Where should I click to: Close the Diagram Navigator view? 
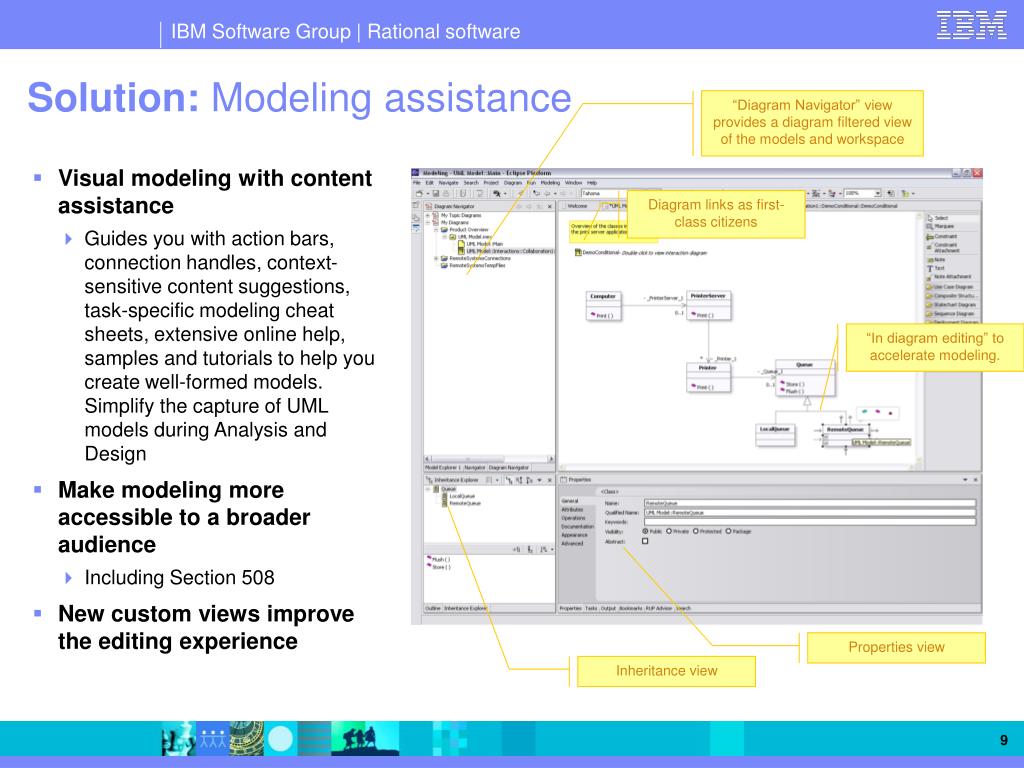tap(550, 206)
